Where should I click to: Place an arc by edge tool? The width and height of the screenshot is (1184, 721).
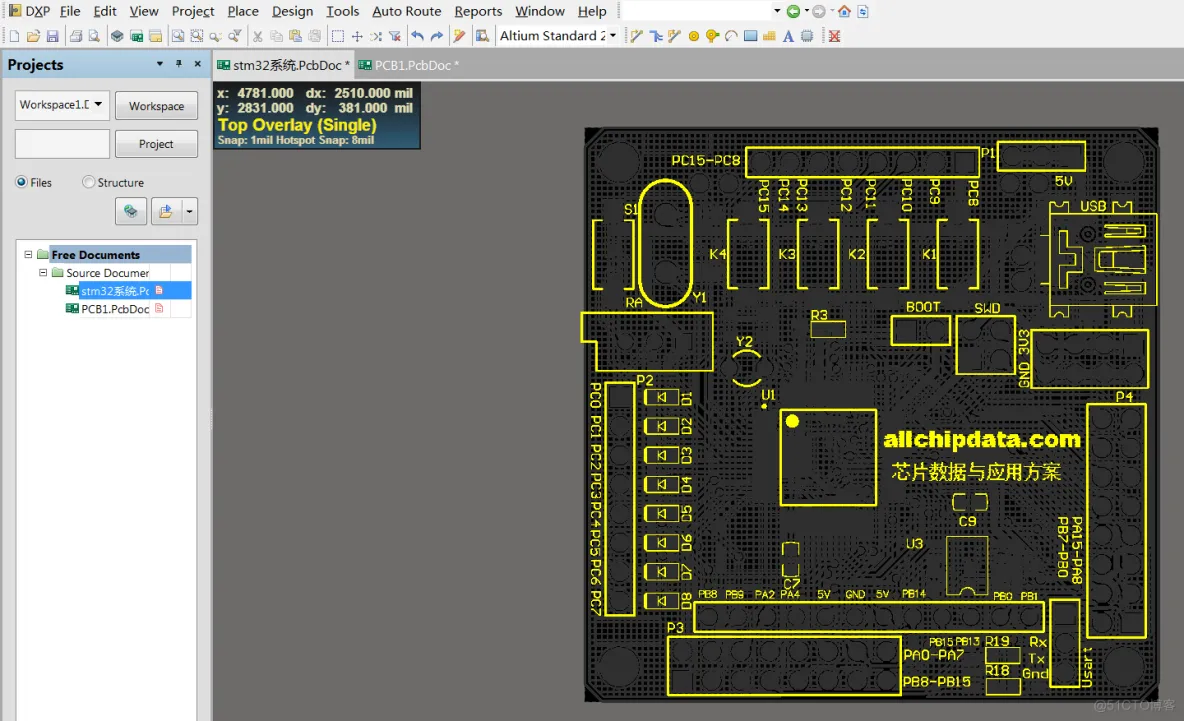click(731, 36)
